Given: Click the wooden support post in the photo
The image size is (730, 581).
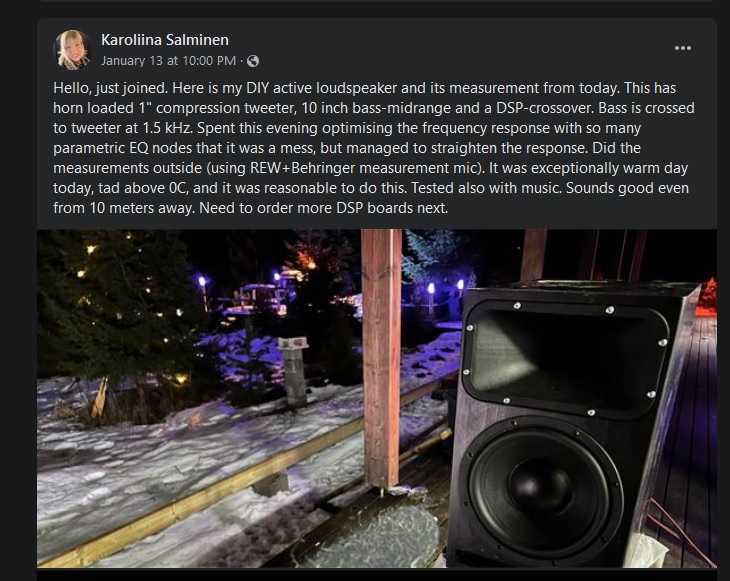Looking at the screenshot, I should [x=382, y=358].
